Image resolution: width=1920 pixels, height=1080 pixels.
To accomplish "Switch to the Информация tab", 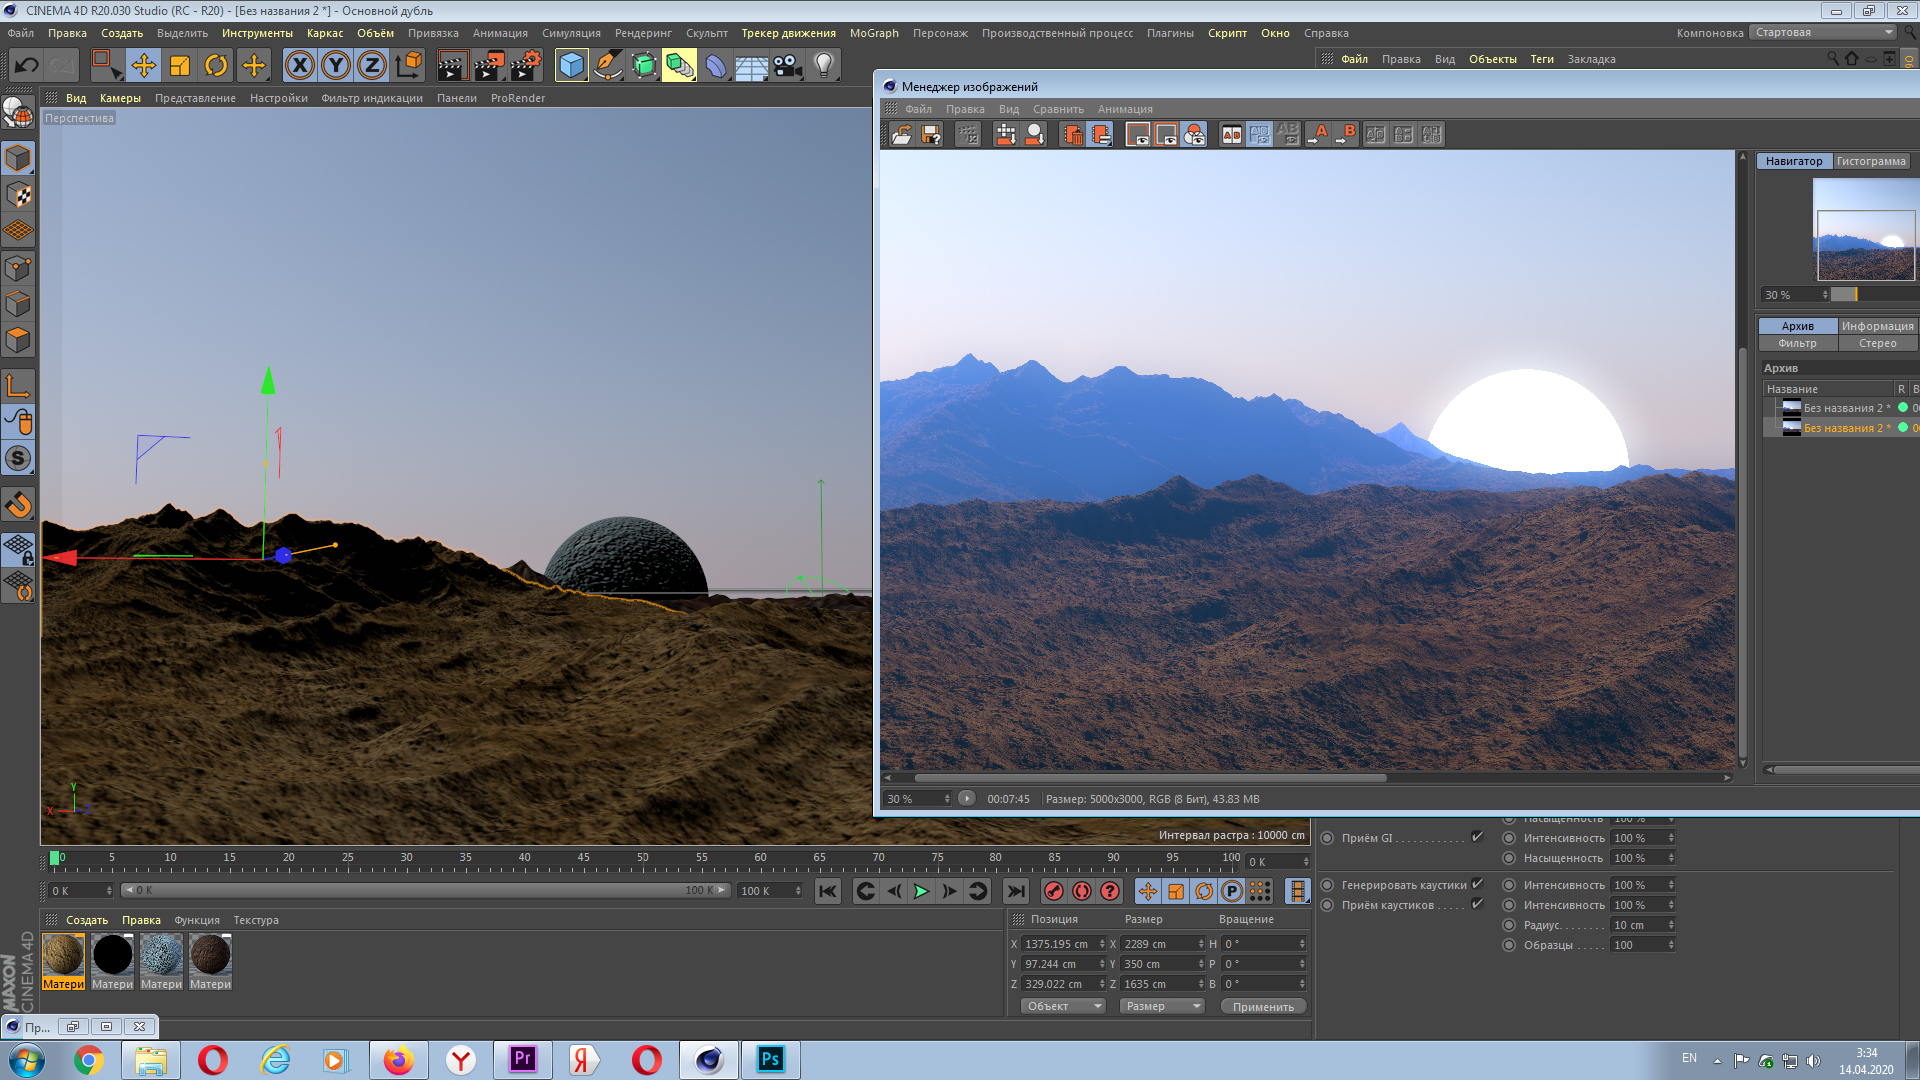I will pyautogui.click(x=1877, y=326).
